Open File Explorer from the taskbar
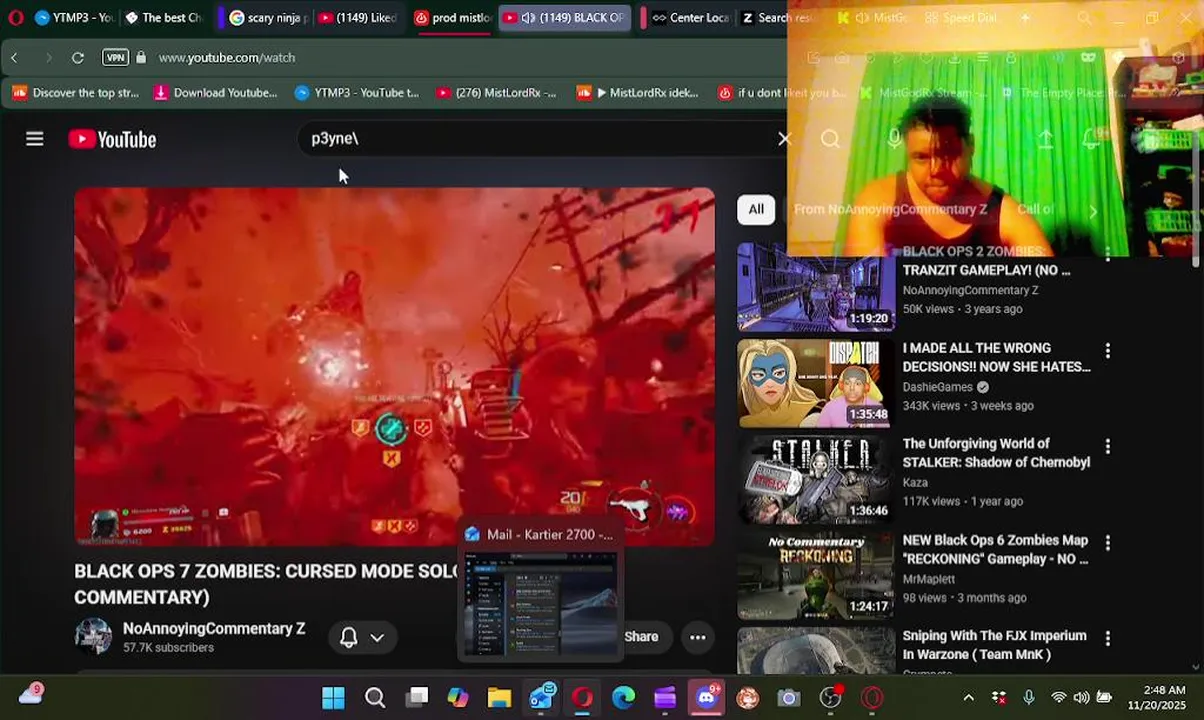The width and height of the screenshot is (1204, 720). (x=499, y=698)
